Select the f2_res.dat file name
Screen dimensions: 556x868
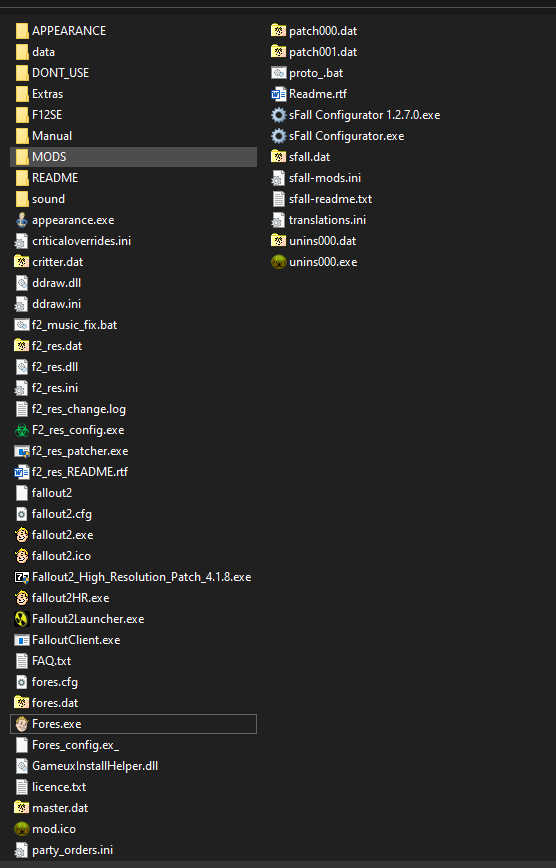[x=57, y=346]
